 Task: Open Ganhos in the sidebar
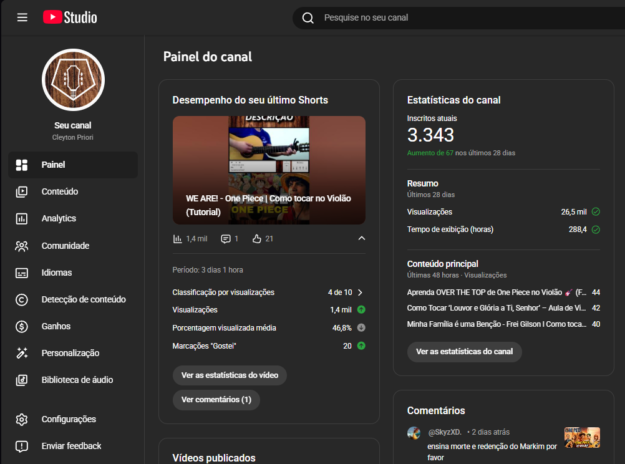coord(73,326)
